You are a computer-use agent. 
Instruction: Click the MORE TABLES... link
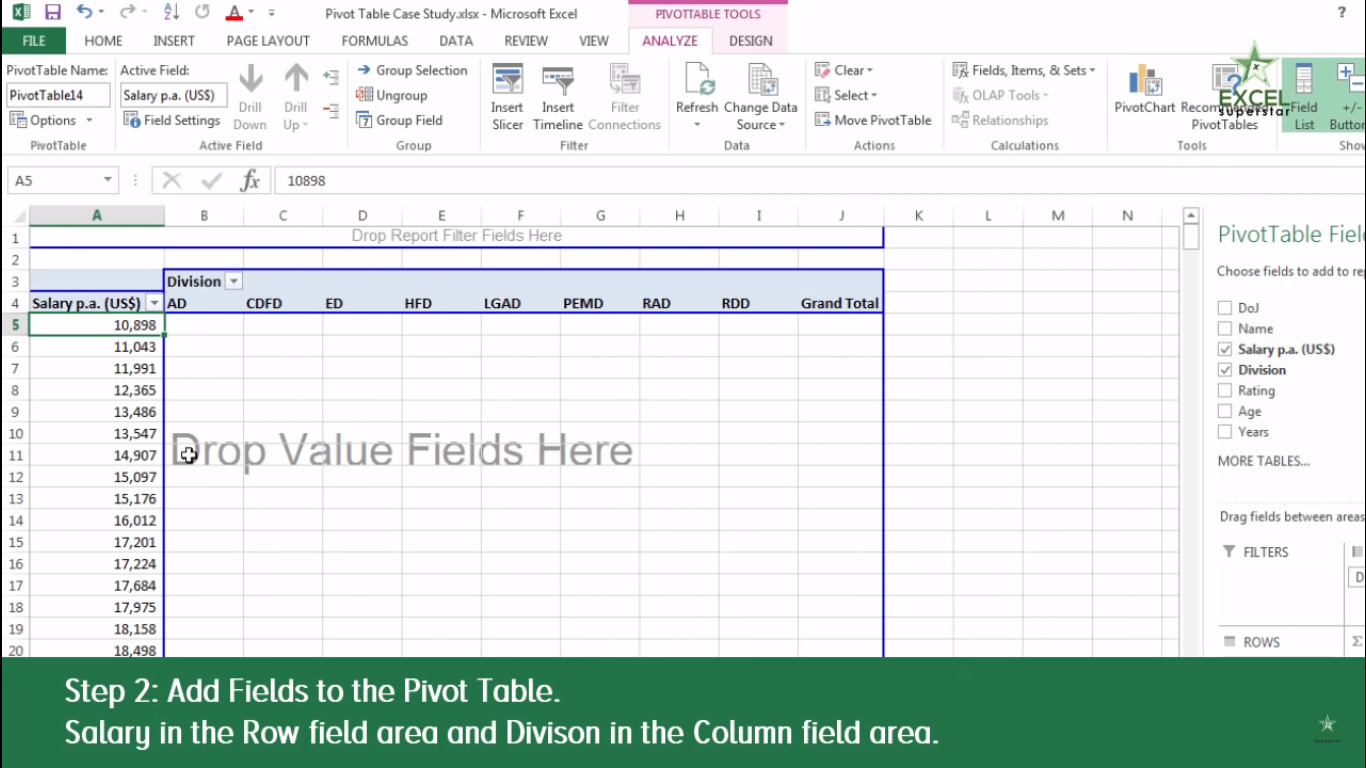pyautogui.click(x=1264, y=461)
